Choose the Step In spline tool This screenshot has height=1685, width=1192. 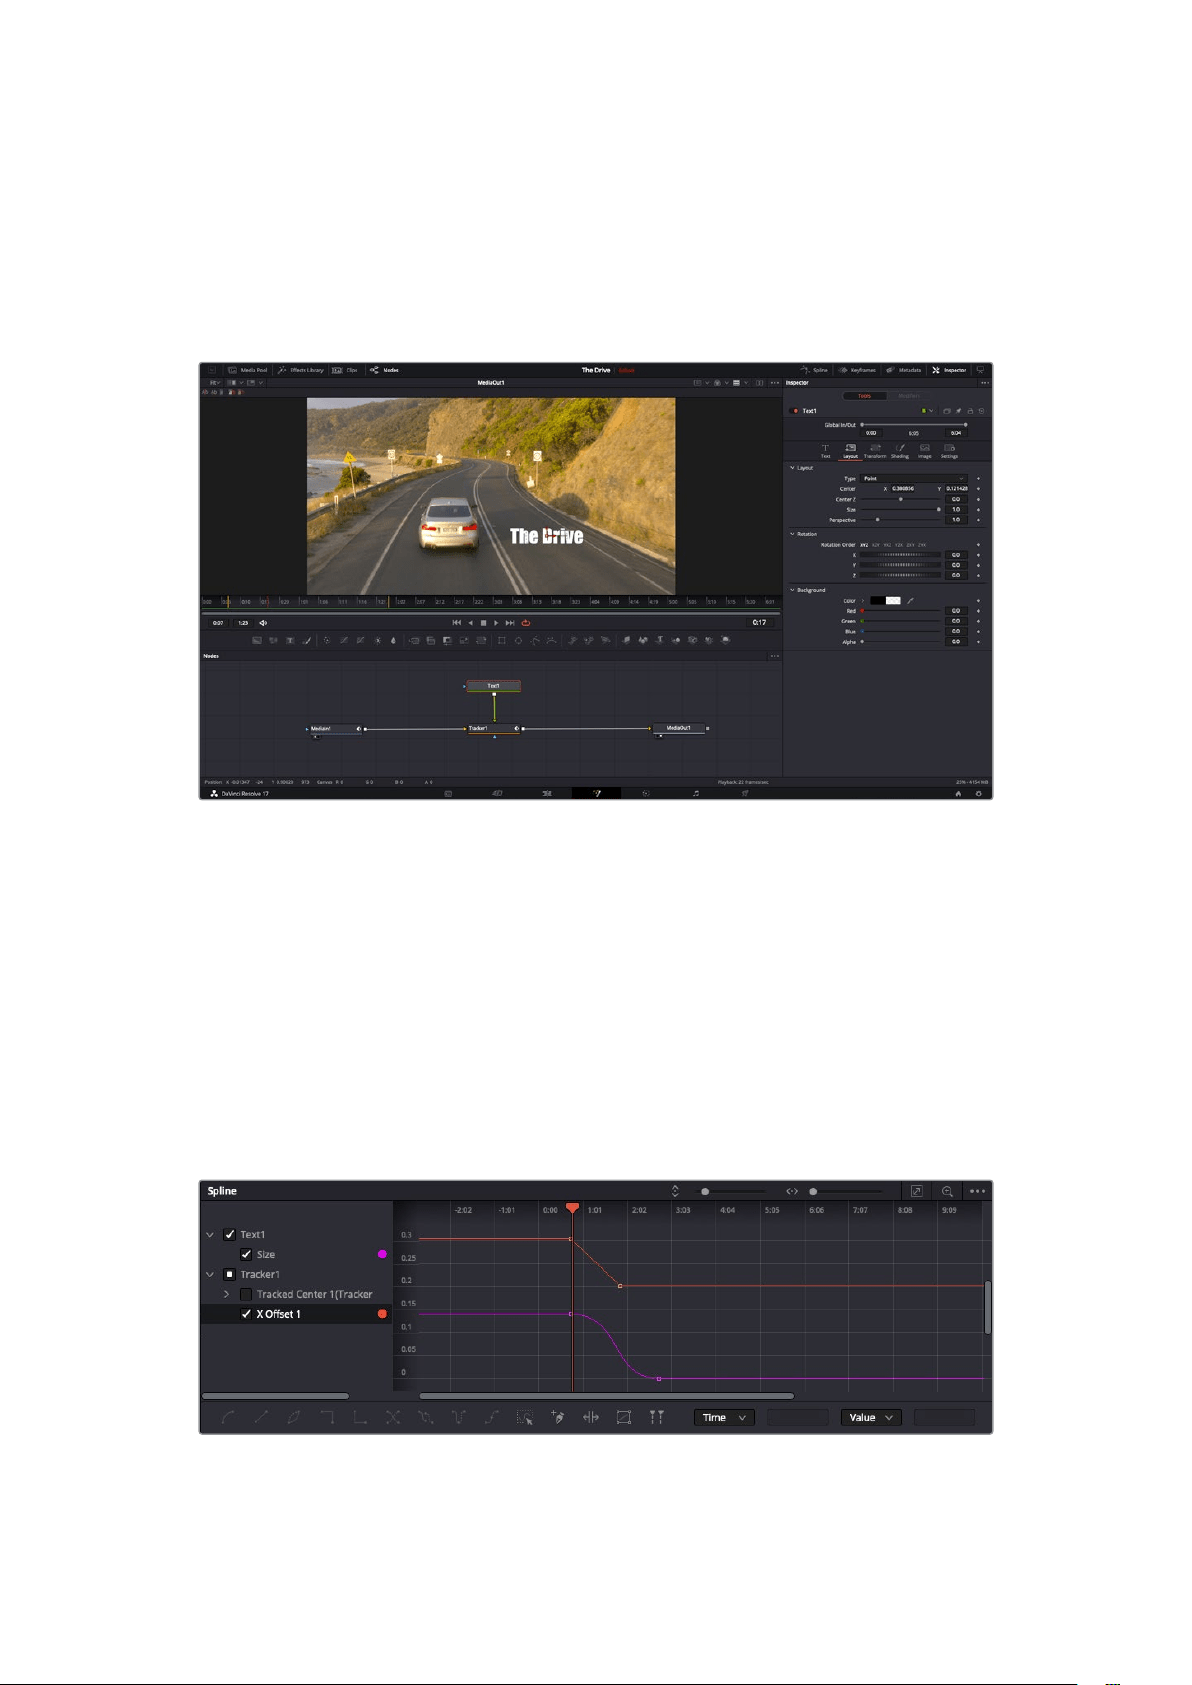(x=327, y=1417)
